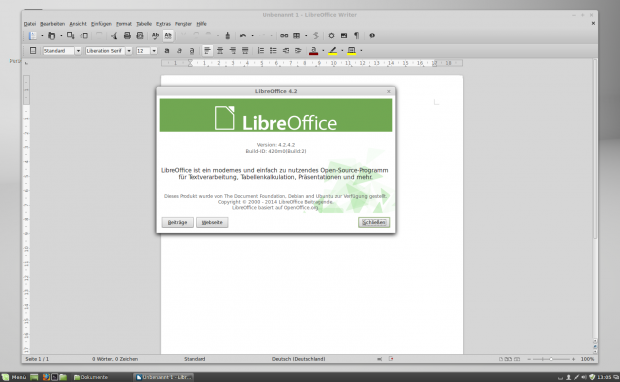Open the Ansicht menu
This screenshot has height=382, width=620.
coord(78,24)
